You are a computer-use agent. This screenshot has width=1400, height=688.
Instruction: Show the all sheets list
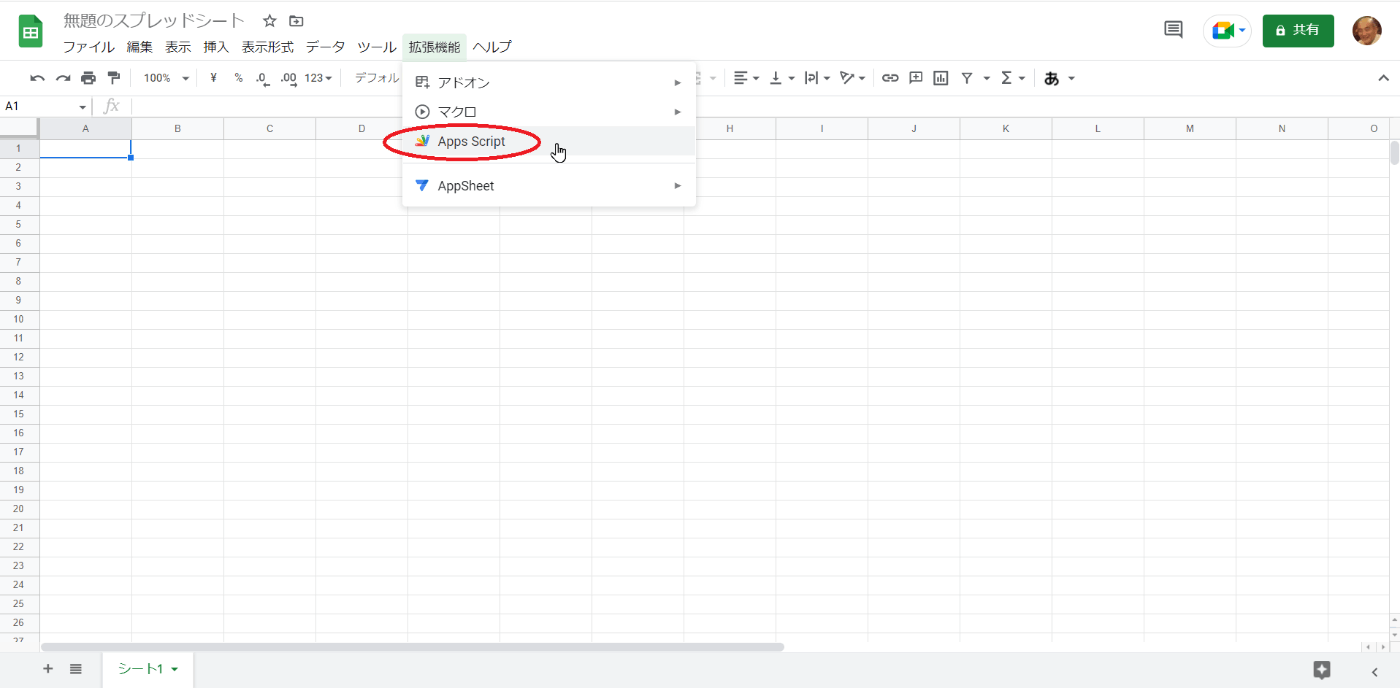tap(76, 669)
